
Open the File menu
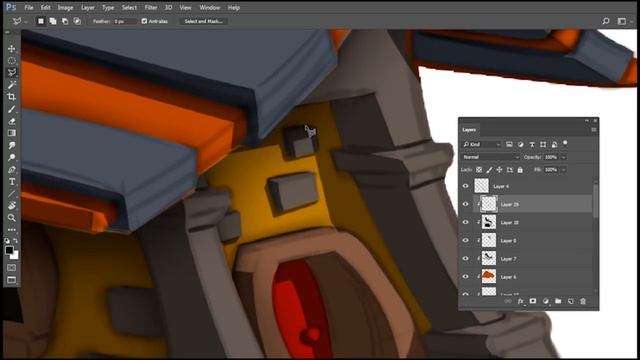[29, 8]
